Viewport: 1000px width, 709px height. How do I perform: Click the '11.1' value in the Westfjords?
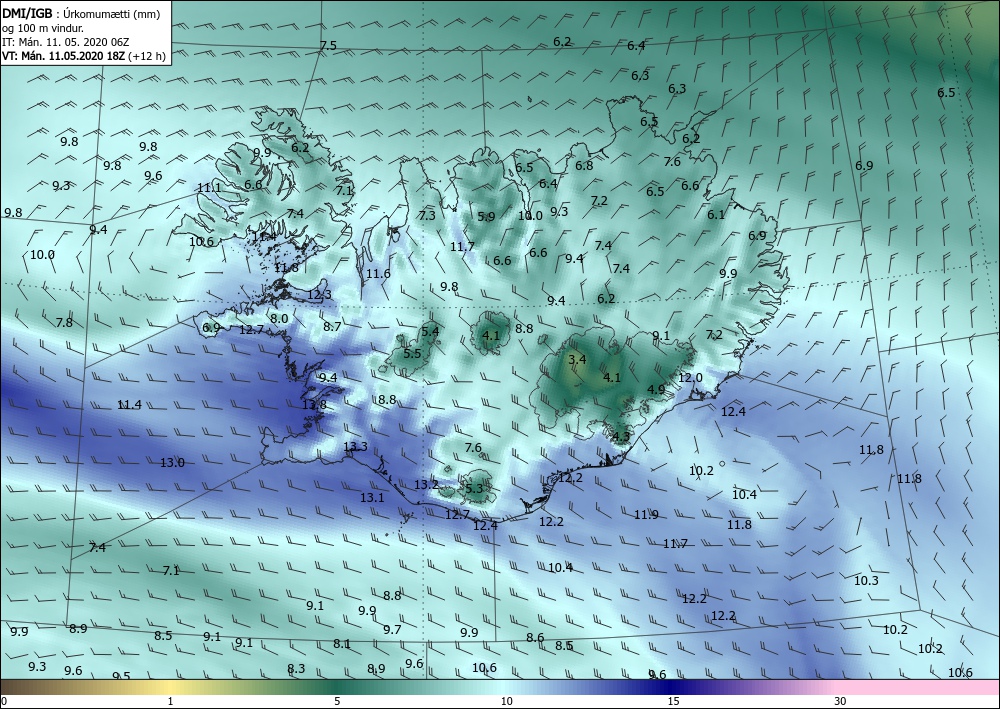pyautogui.click(x=209, y=187)
